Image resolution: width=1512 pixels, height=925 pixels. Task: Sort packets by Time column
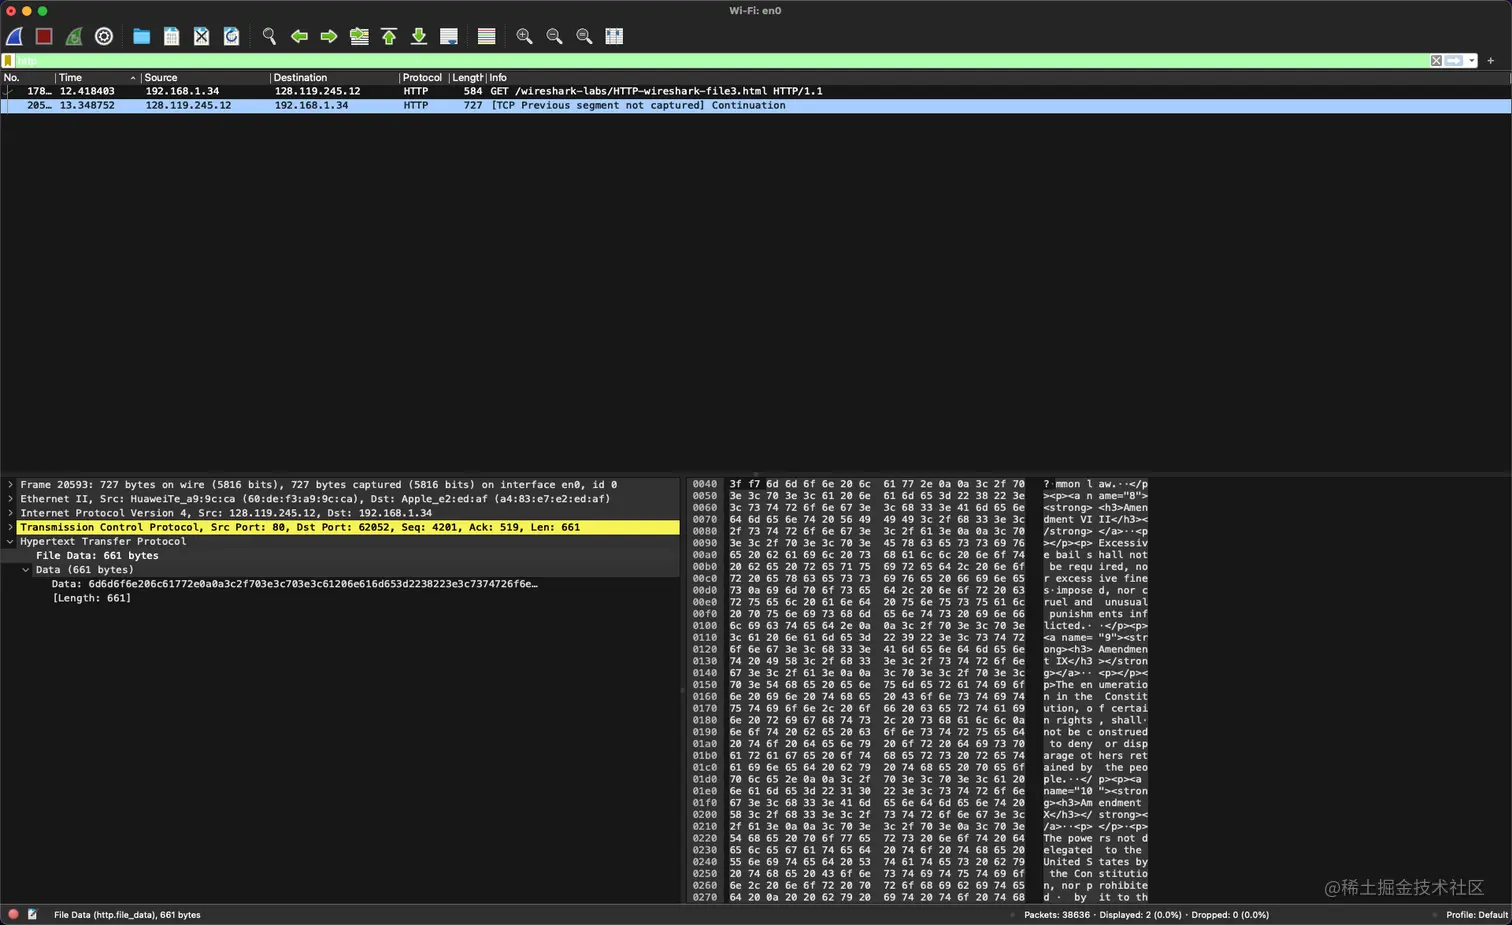[97, 77]
